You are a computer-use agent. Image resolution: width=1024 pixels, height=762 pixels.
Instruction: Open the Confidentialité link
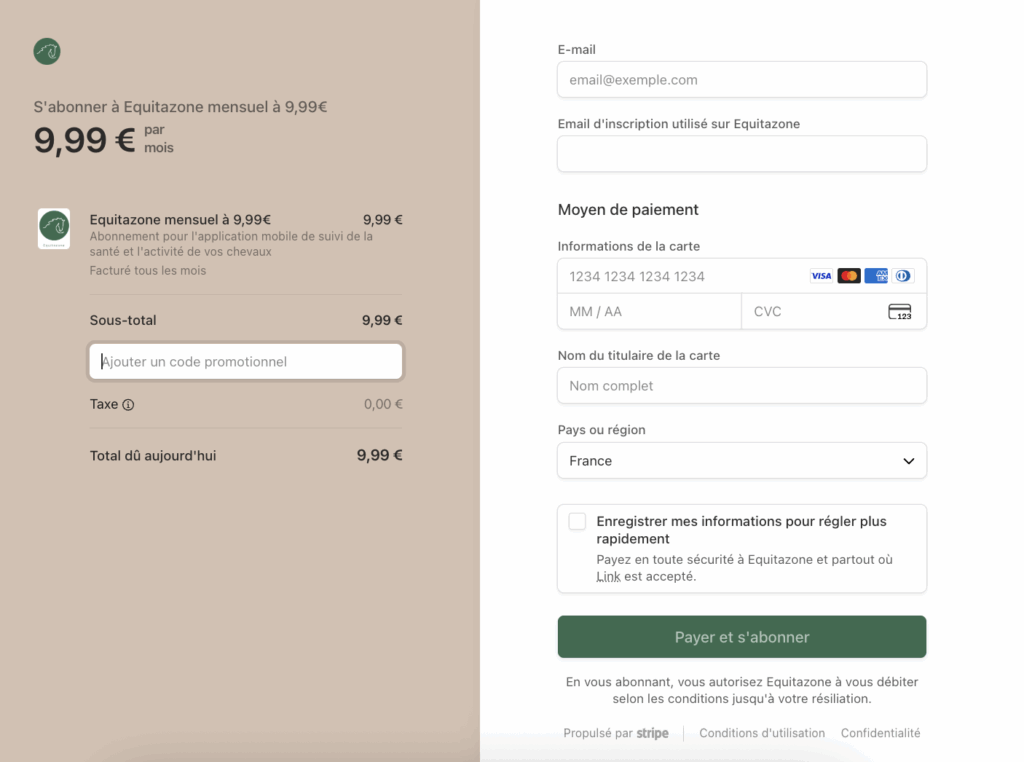click(880, 733)
